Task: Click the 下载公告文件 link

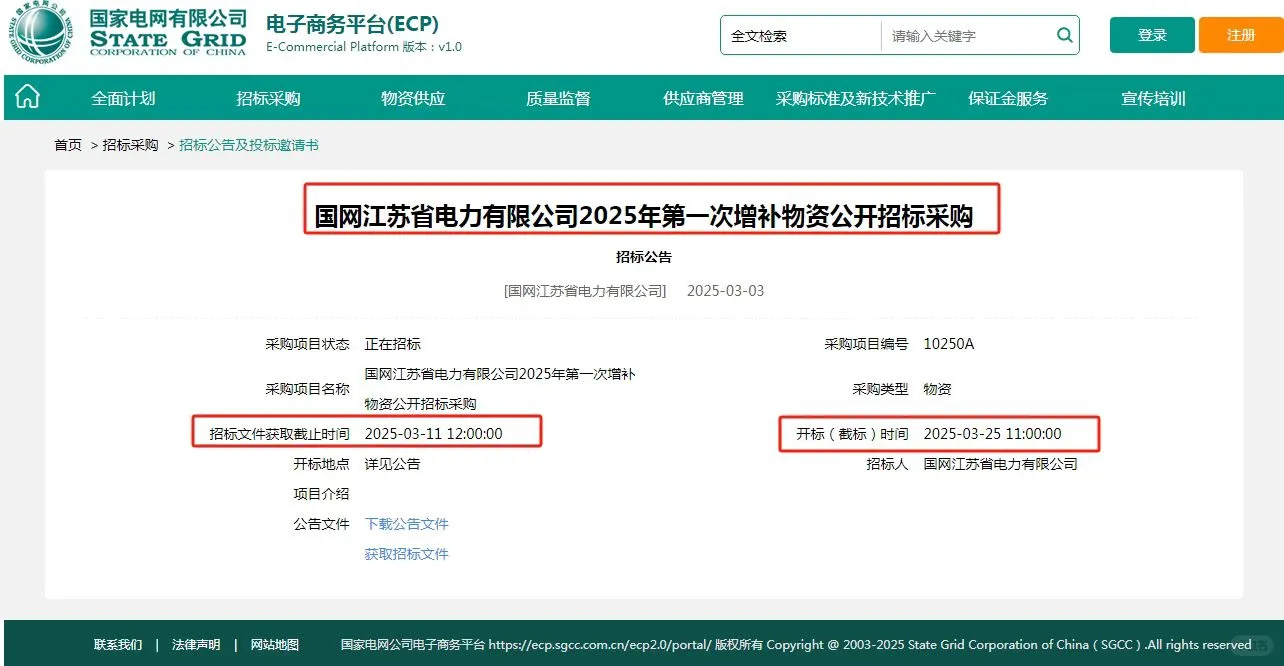Action: (x=407, y=524)
